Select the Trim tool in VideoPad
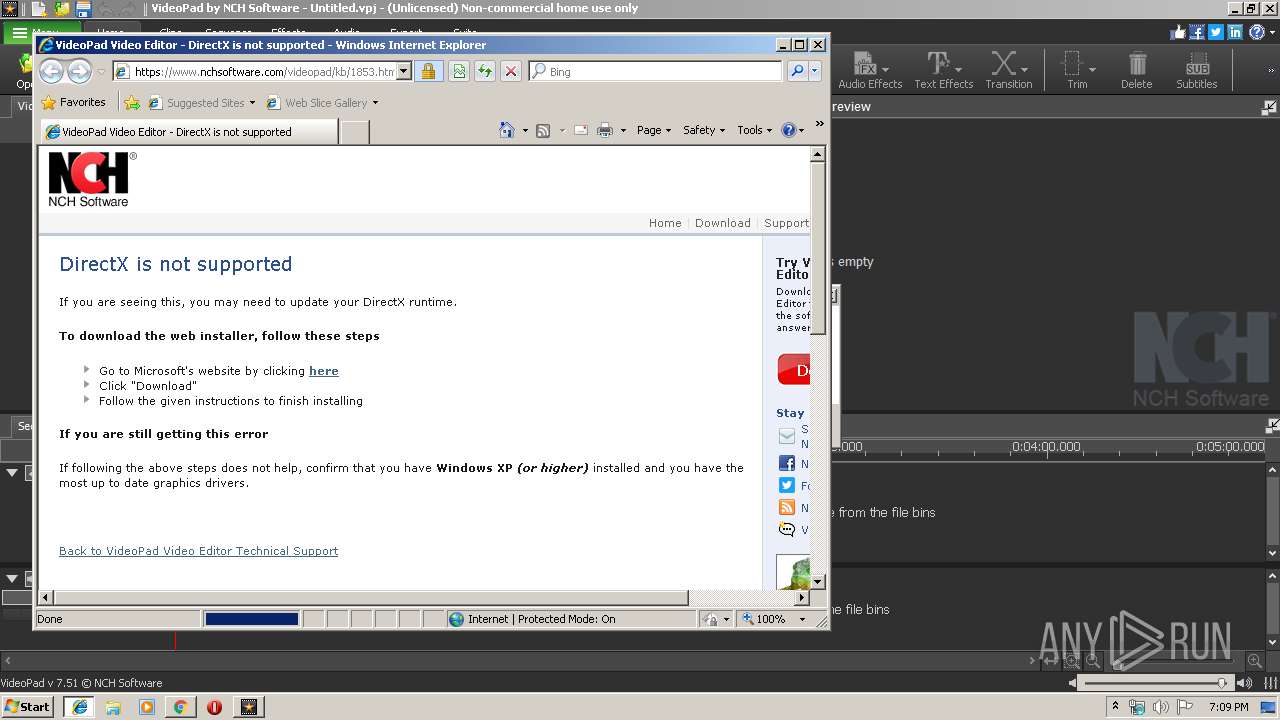This screenshot has width=1280, height=720. [x=1077, y=71]
